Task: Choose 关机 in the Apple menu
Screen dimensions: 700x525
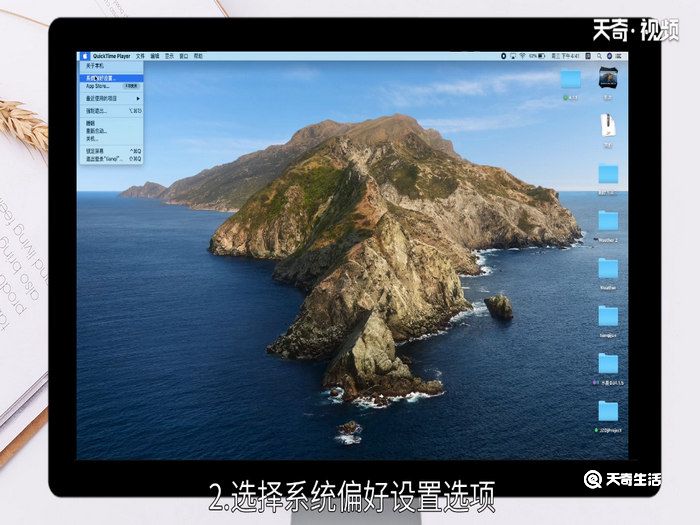Action: 112,139
